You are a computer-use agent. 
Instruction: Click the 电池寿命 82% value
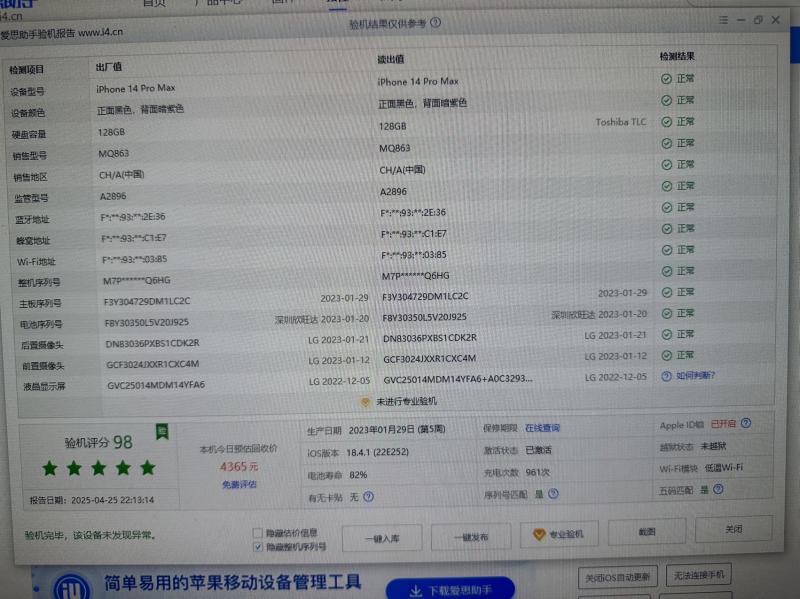358,475
